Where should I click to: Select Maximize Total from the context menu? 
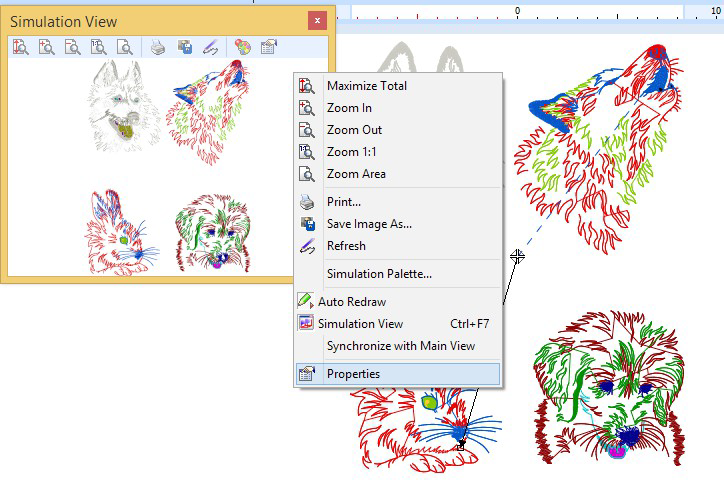coord(366,86)
